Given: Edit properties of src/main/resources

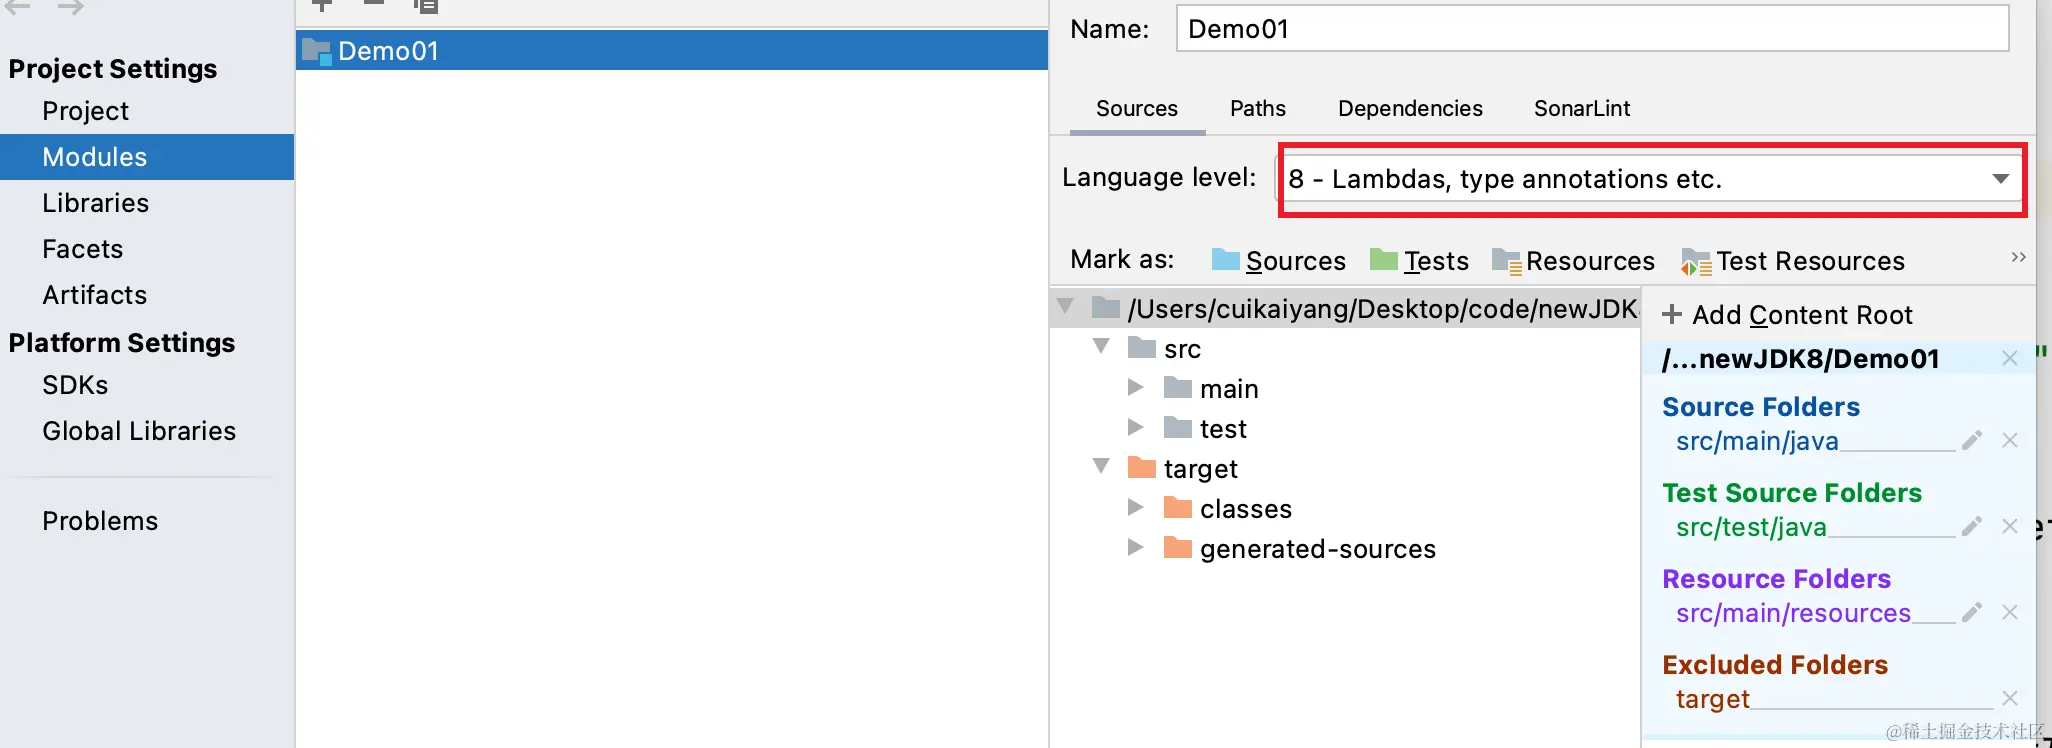Looking at the screenshot, I should click(1972, 612).
